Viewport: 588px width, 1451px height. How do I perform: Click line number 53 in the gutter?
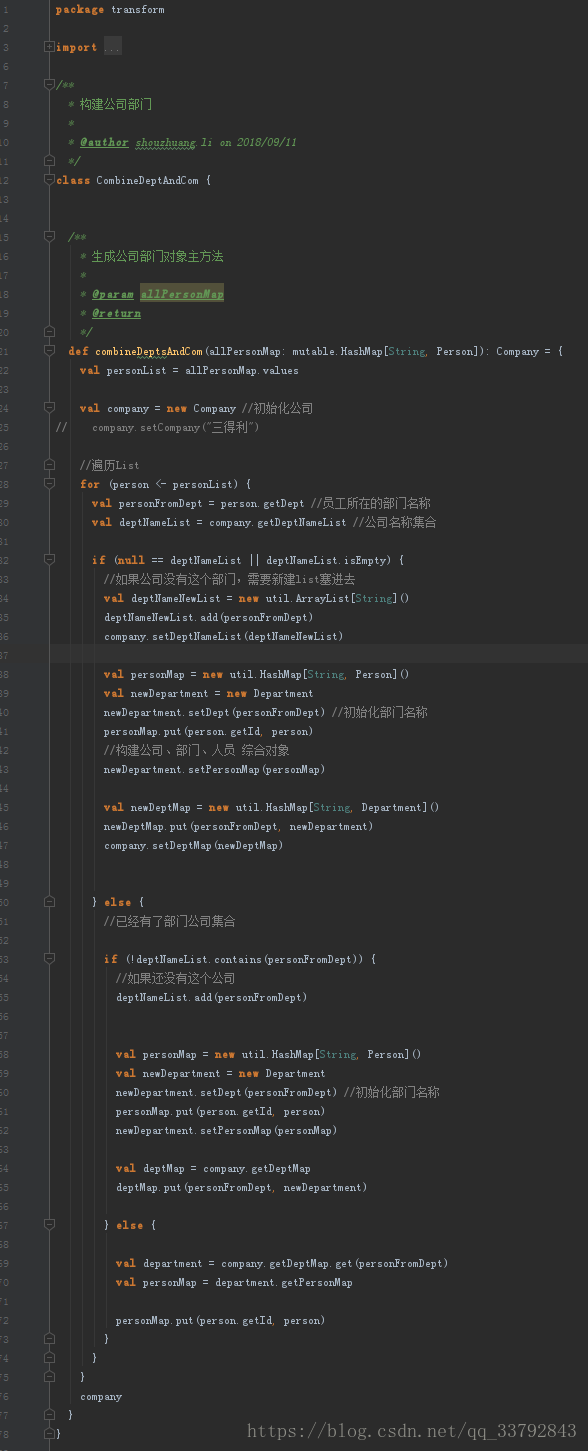coord(3,959)
